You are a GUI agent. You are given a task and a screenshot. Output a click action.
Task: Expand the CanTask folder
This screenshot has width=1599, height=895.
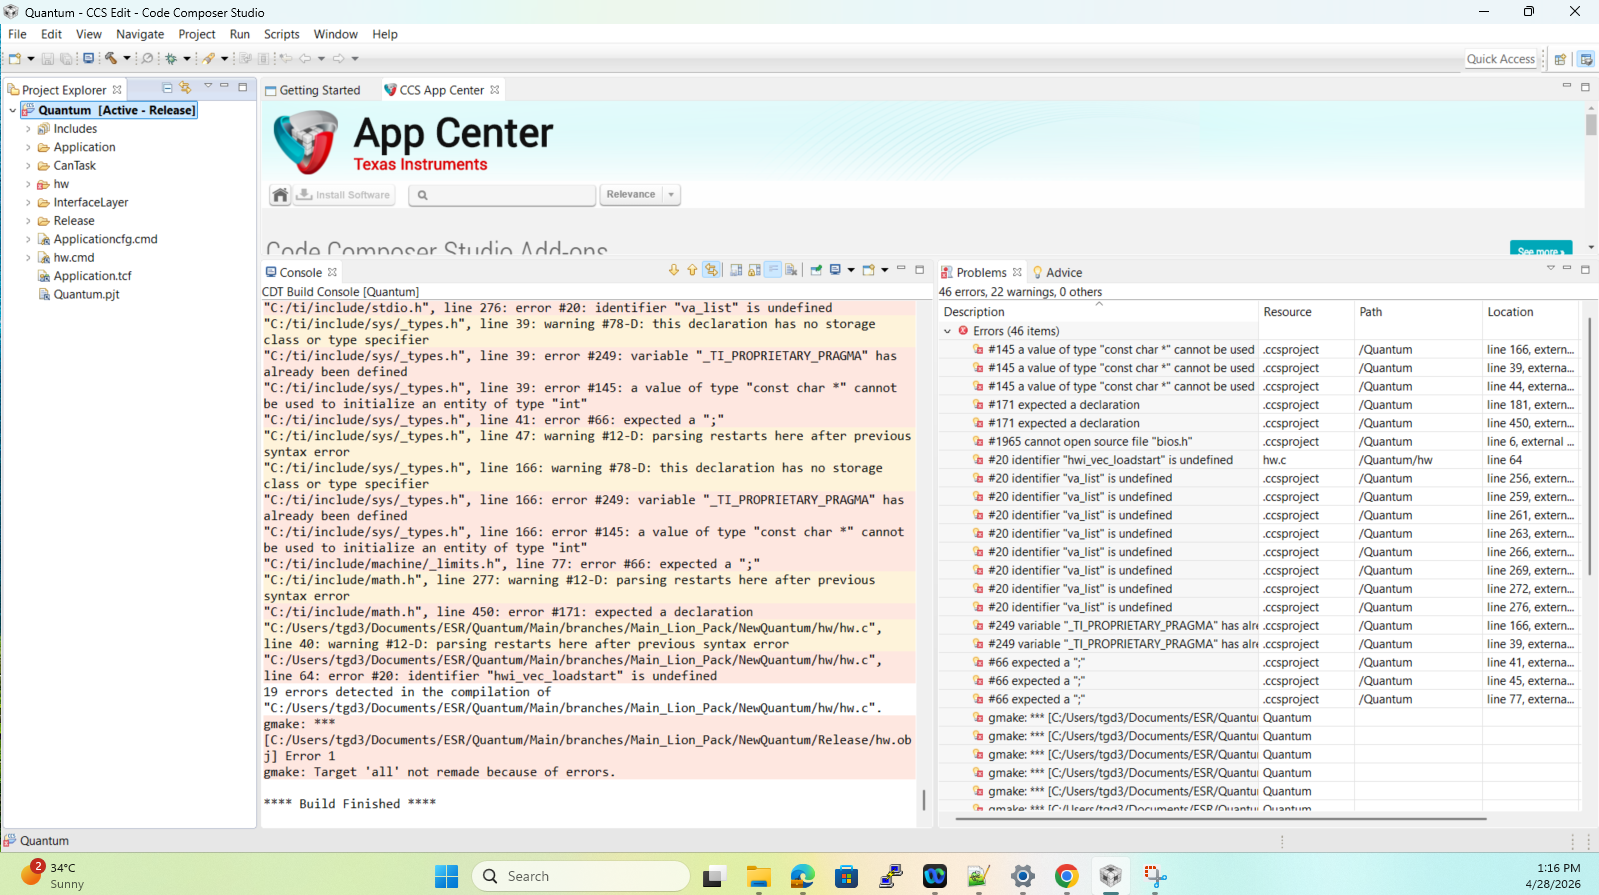[28, 166]
